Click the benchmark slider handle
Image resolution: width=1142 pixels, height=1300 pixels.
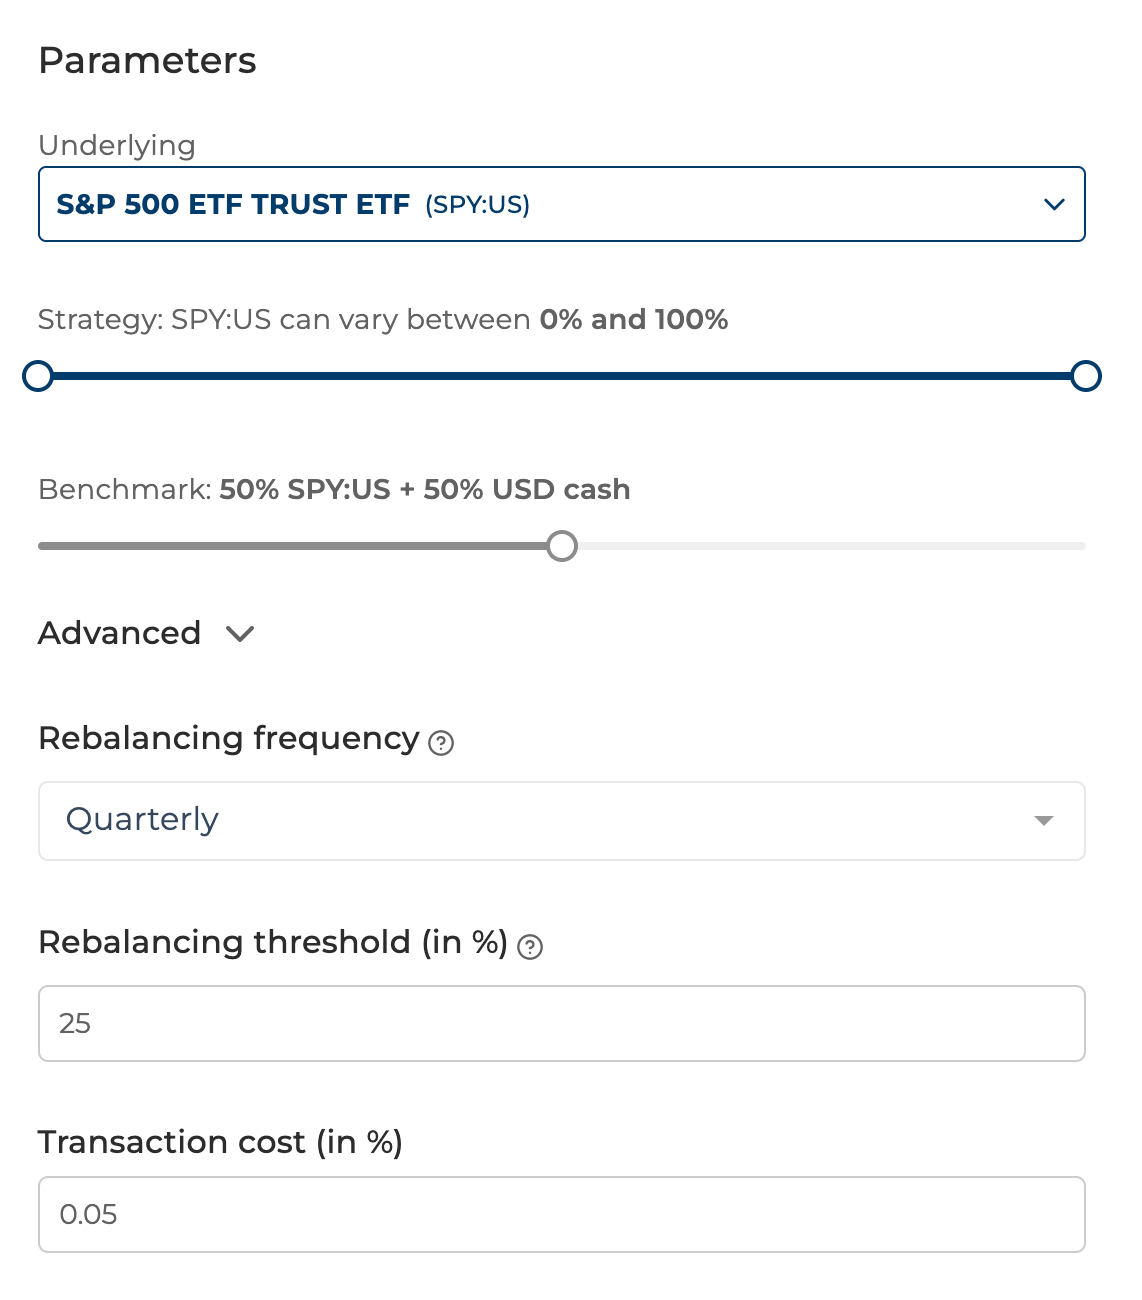pyautogui.click(x=562, y=546)
